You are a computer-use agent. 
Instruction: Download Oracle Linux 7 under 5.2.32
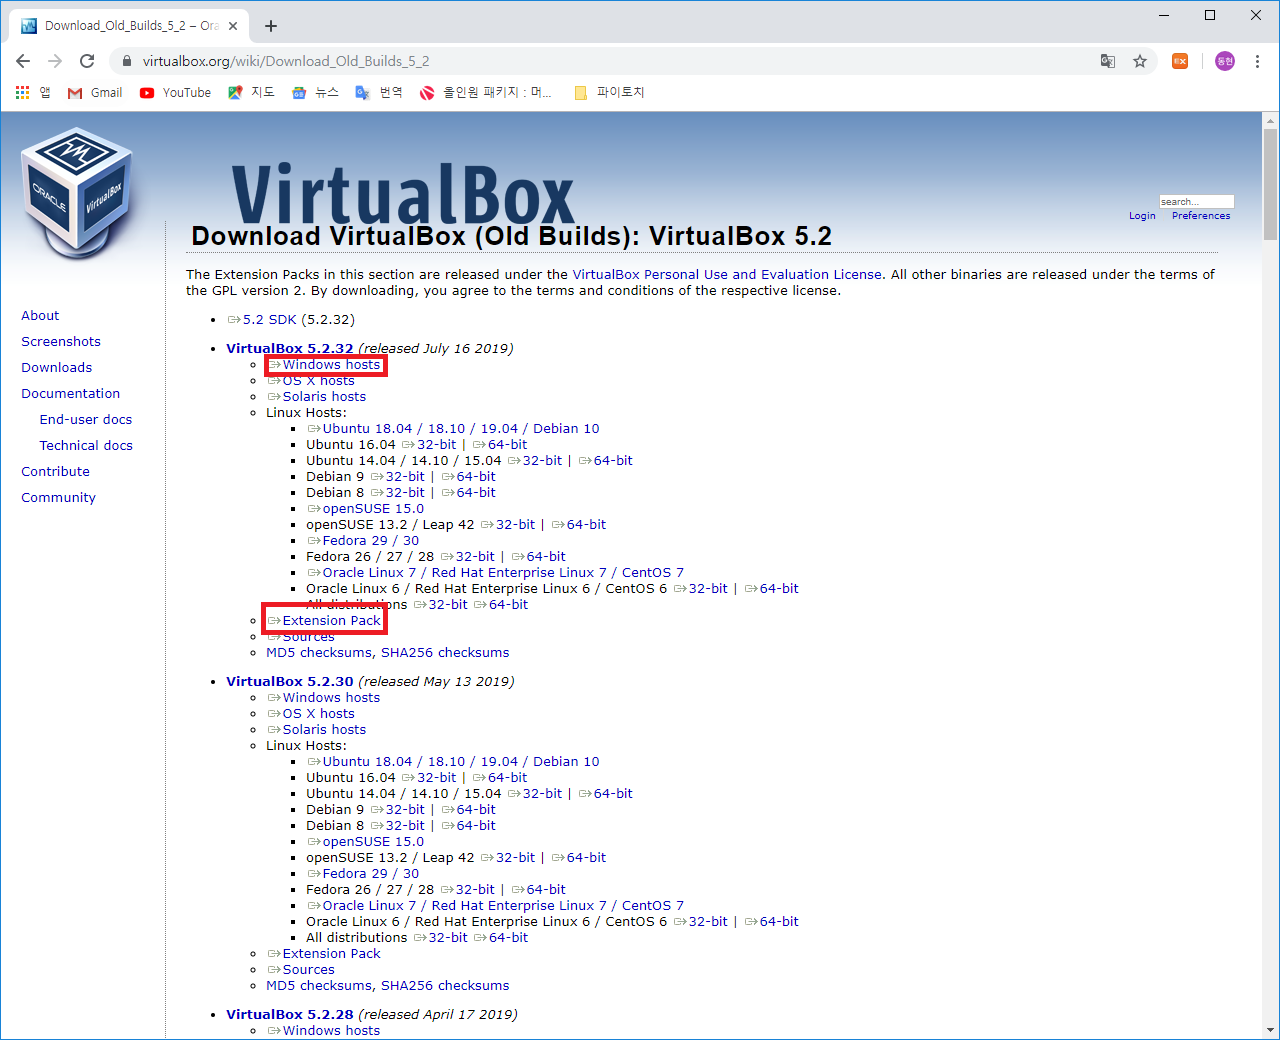tap(496, 572)
